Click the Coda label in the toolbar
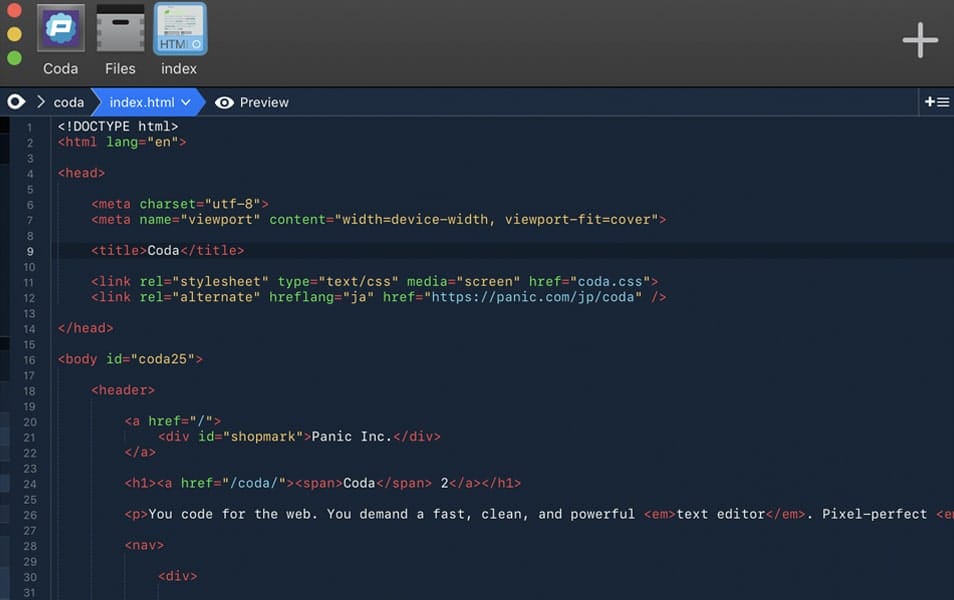954x600 pixels. 59,68
